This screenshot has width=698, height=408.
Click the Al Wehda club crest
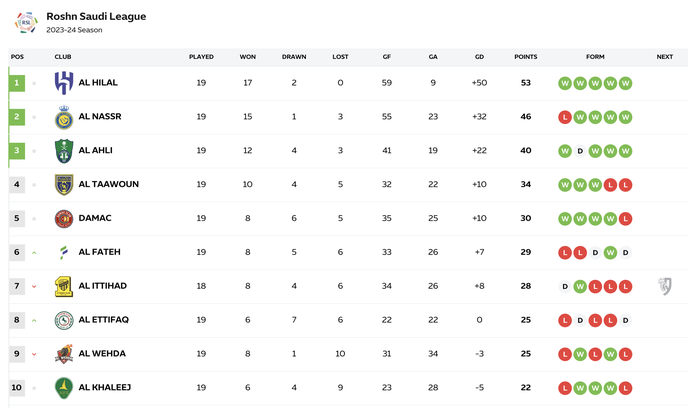[64, 354]
